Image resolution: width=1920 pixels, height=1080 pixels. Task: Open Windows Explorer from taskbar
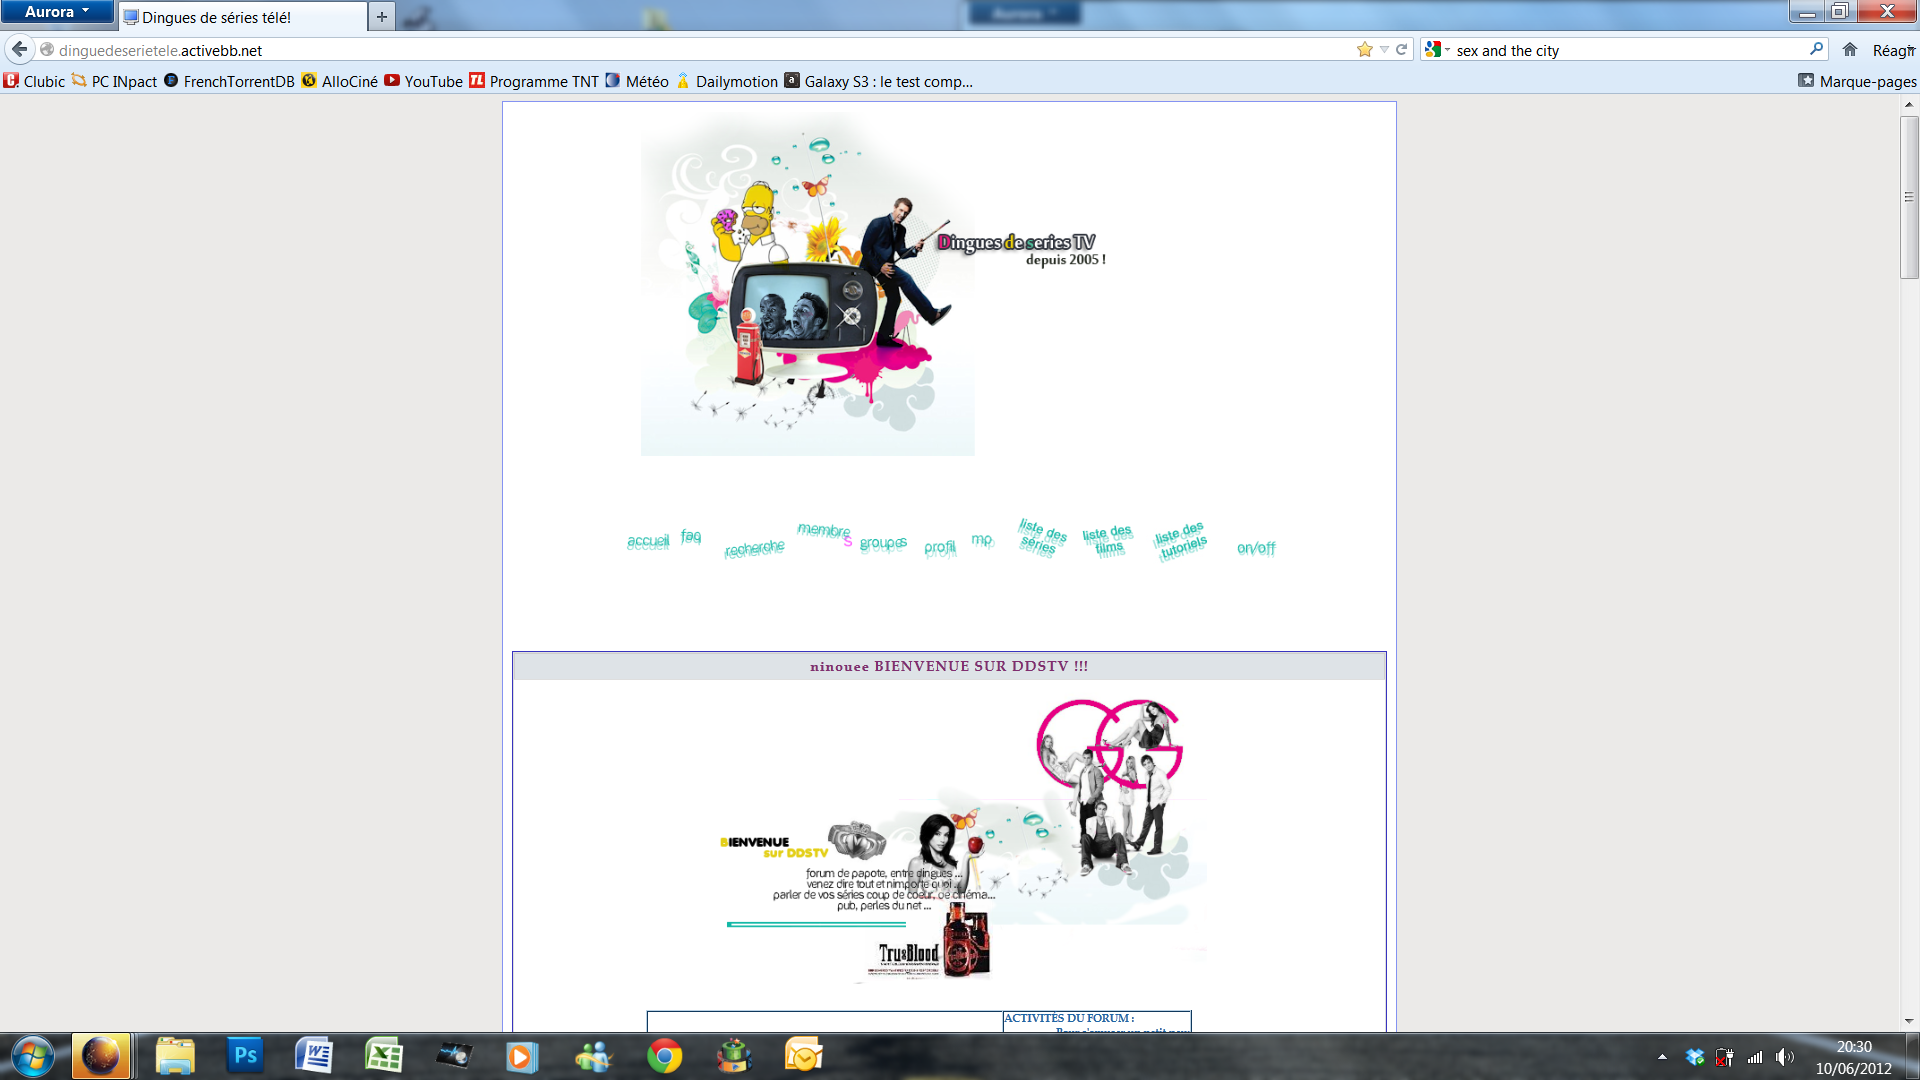coord(174,1056)
